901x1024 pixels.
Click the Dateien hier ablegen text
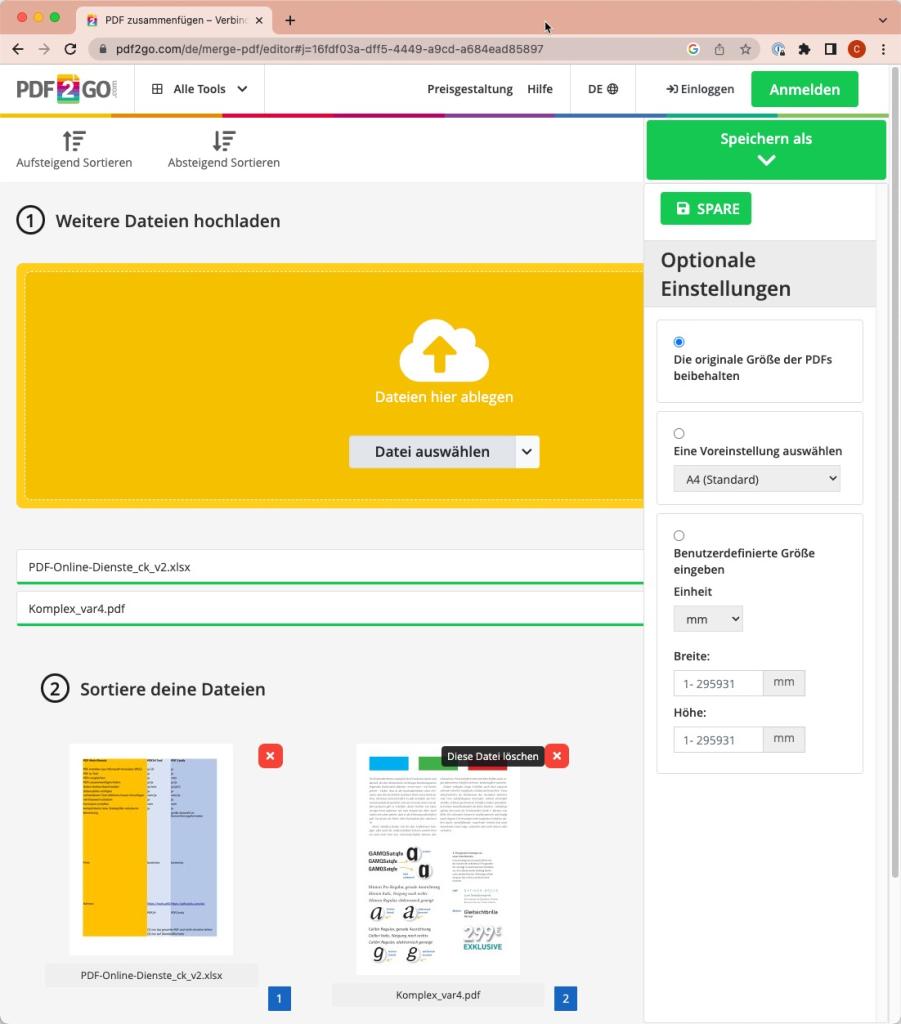[x=444, y=397]
